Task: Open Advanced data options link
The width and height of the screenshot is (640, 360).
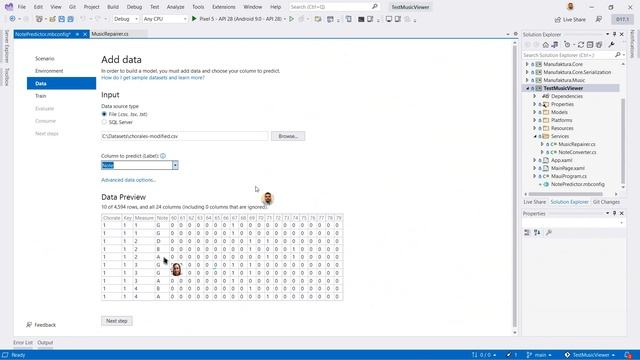Action: click(128, 180)
